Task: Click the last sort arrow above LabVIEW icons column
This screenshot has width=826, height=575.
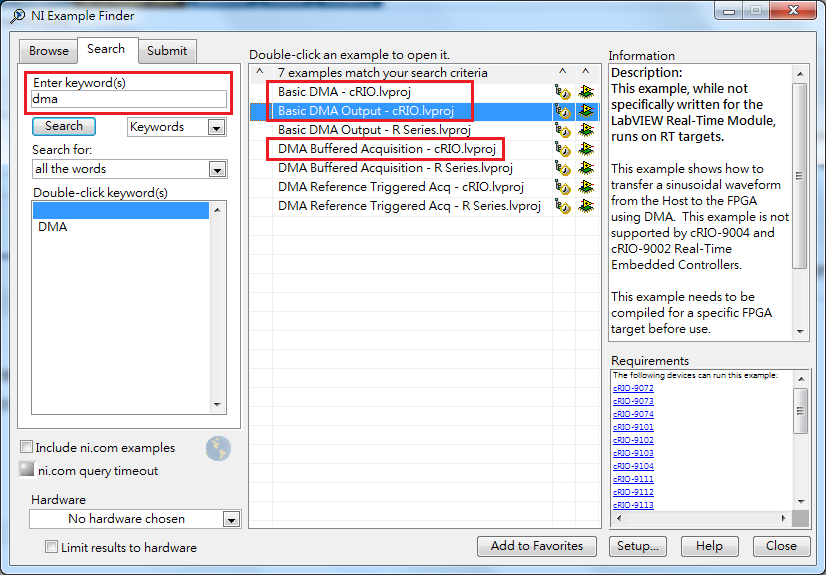Action: tap(586, 72)
